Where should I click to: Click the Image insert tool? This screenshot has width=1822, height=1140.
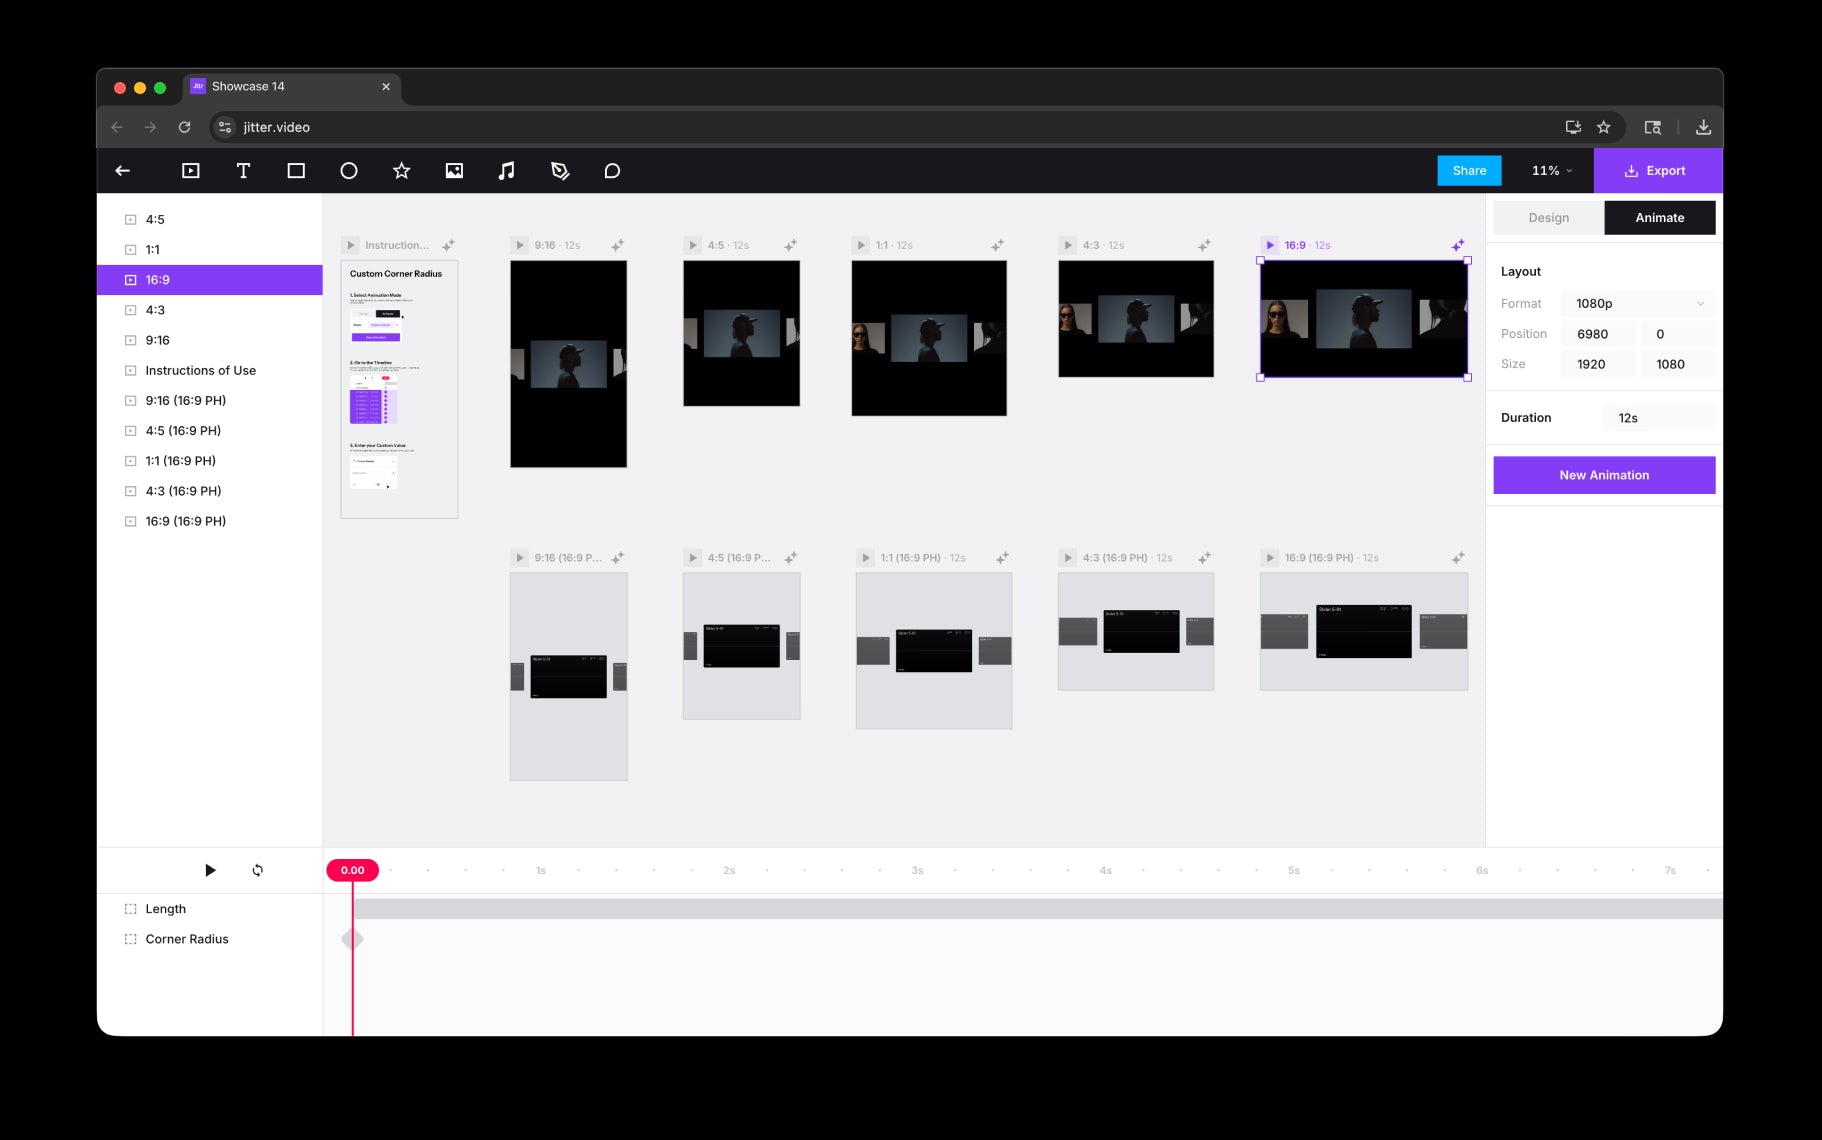click(x=454, y=171)
